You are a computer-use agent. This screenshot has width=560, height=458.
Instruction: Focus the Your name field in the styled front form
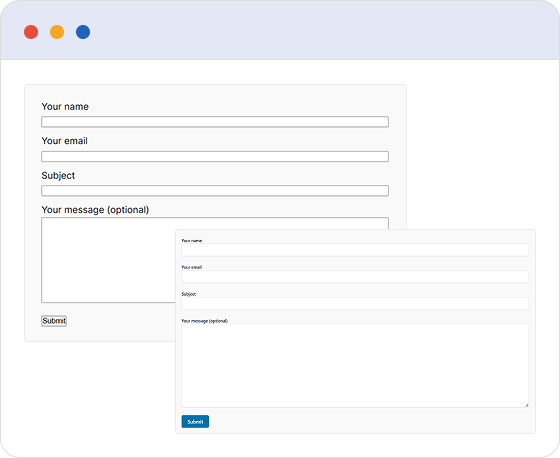(x=355, y=250)
